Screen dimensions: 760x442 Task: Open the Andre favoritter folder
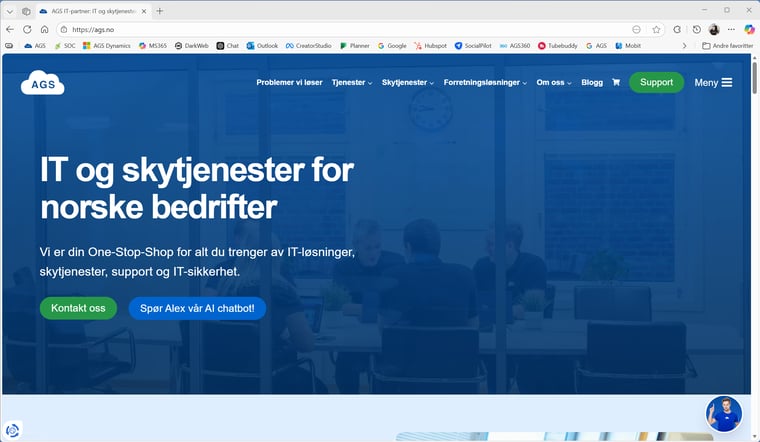pos(728,46)
